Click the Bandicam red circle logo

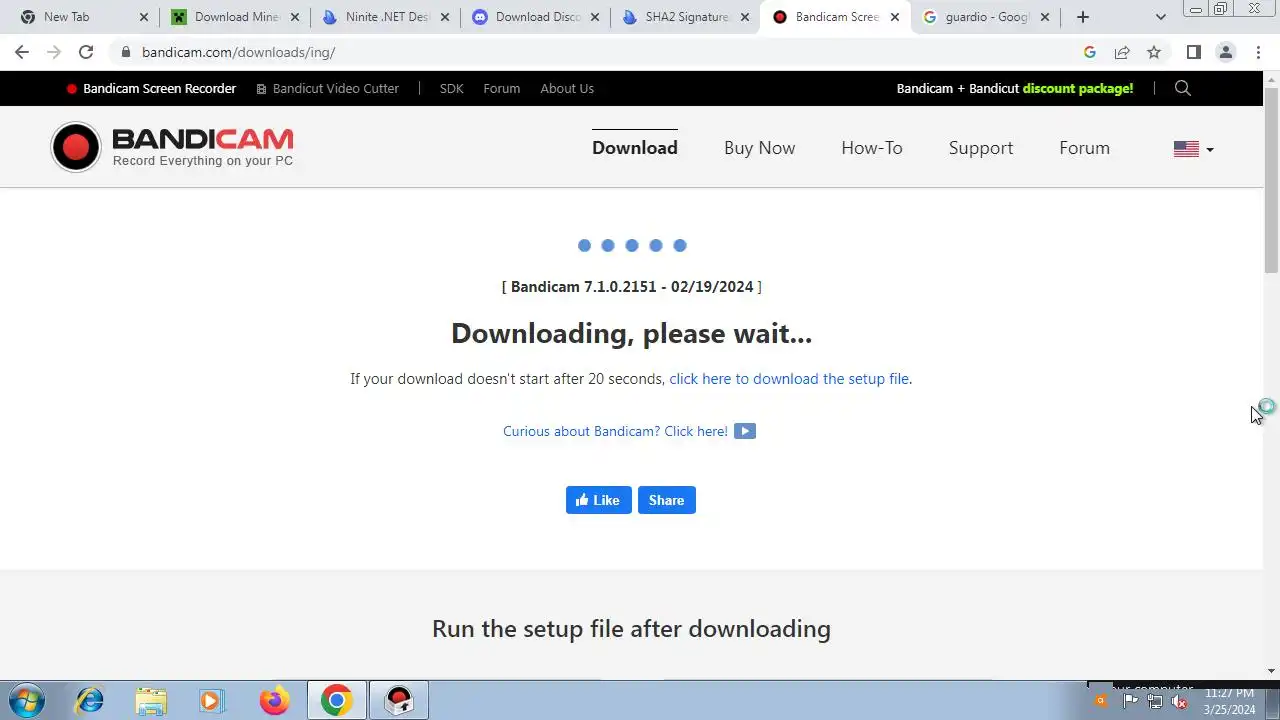coord(76,148)
